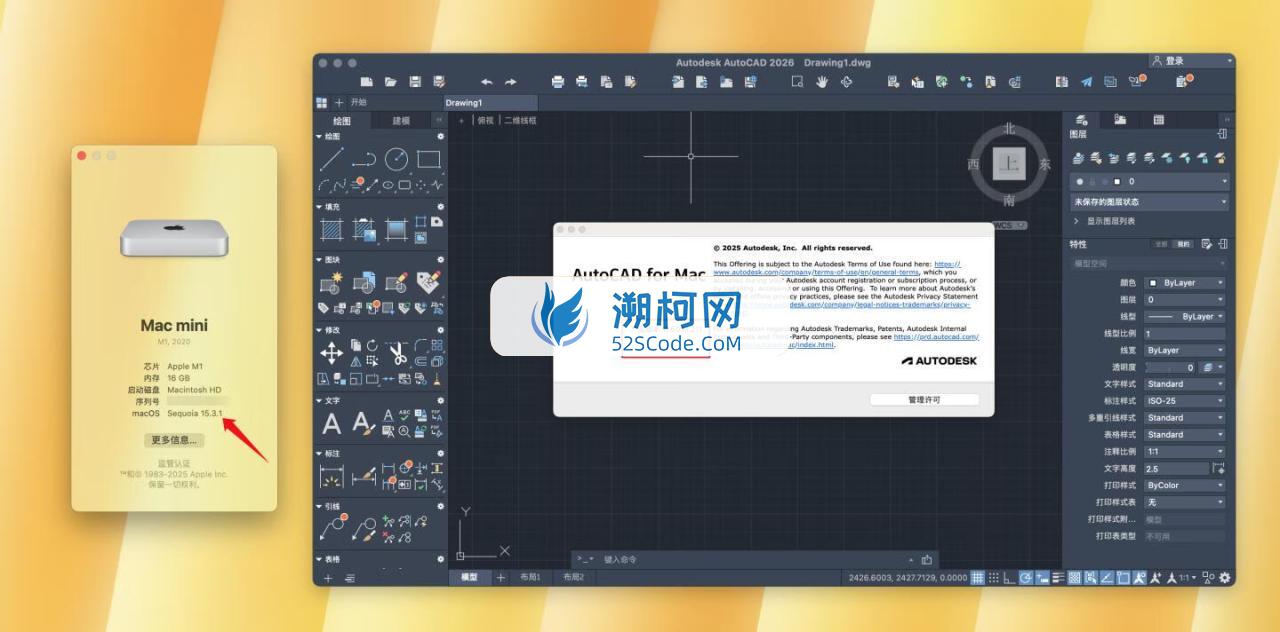1280x632 pixels.
Task: Switch to the 绘图 tool tab
Action: click(341, 120)
